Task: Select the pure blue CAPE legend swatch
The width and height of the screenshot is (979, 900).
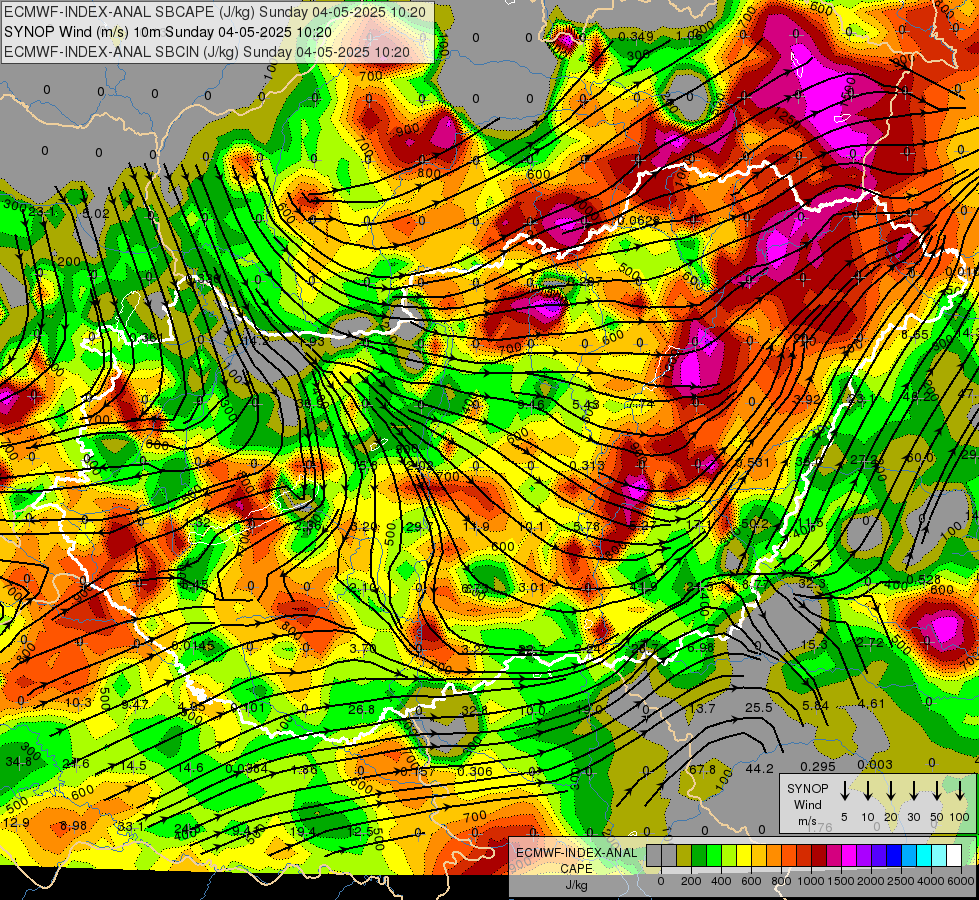Action: [x=893, y=856]
